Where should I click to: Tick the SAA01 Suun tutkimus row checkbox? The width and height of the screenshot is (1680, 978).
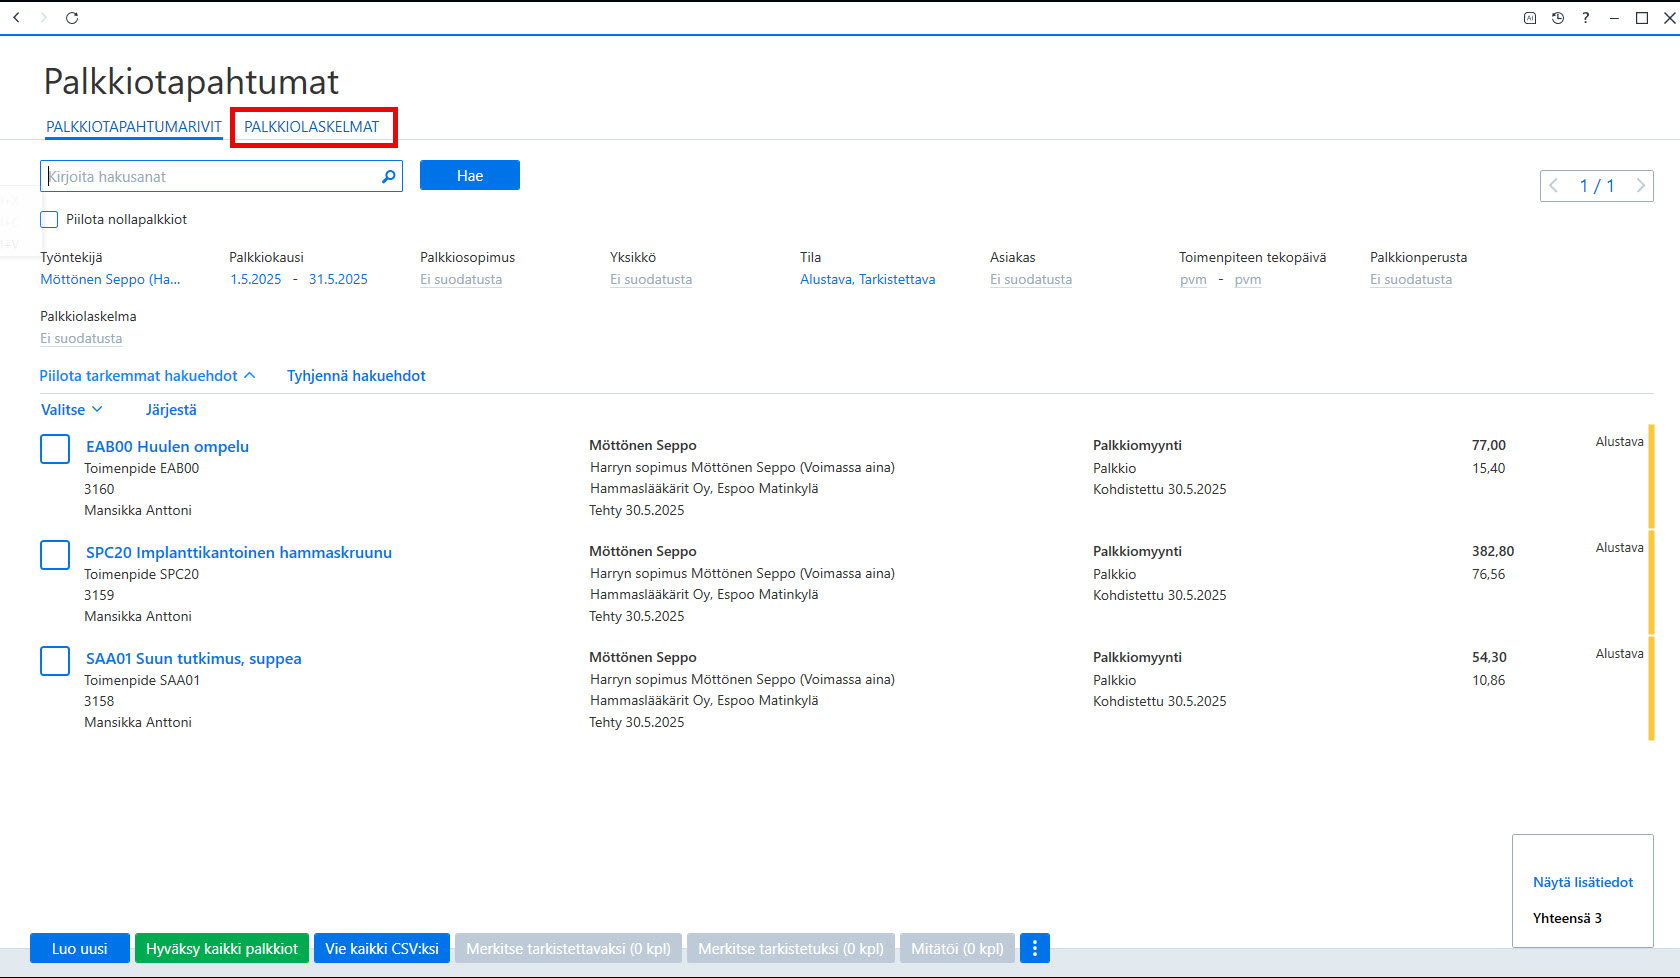point(55,661)
